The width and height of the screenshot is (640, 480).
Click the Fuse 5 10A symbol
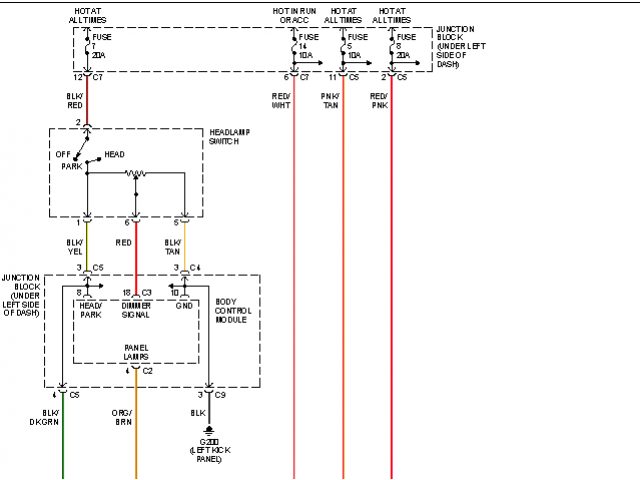(x=343, y=47)
